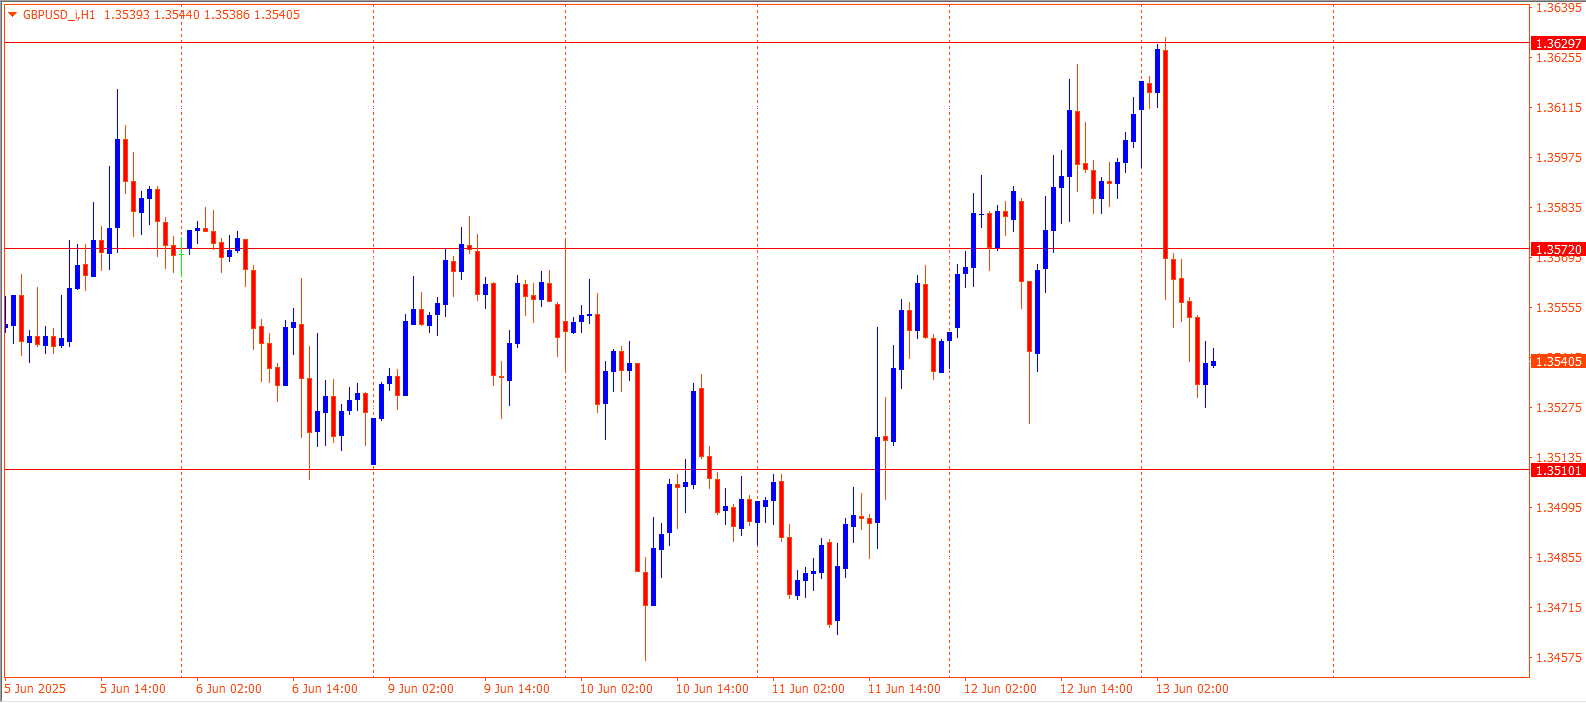Click the 5 Jun 2025 date label
Viewport: 1586px width, 703px height.
tap(36, 689)
